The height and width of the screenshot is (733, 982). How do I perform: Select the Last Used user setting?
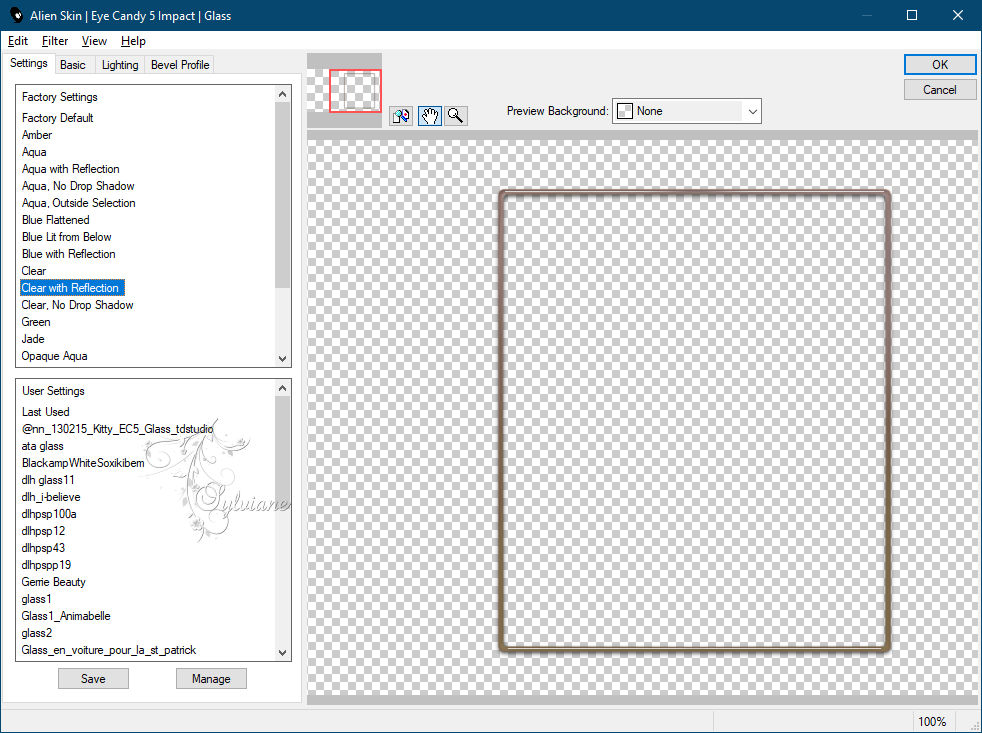[x=45, y=412]
